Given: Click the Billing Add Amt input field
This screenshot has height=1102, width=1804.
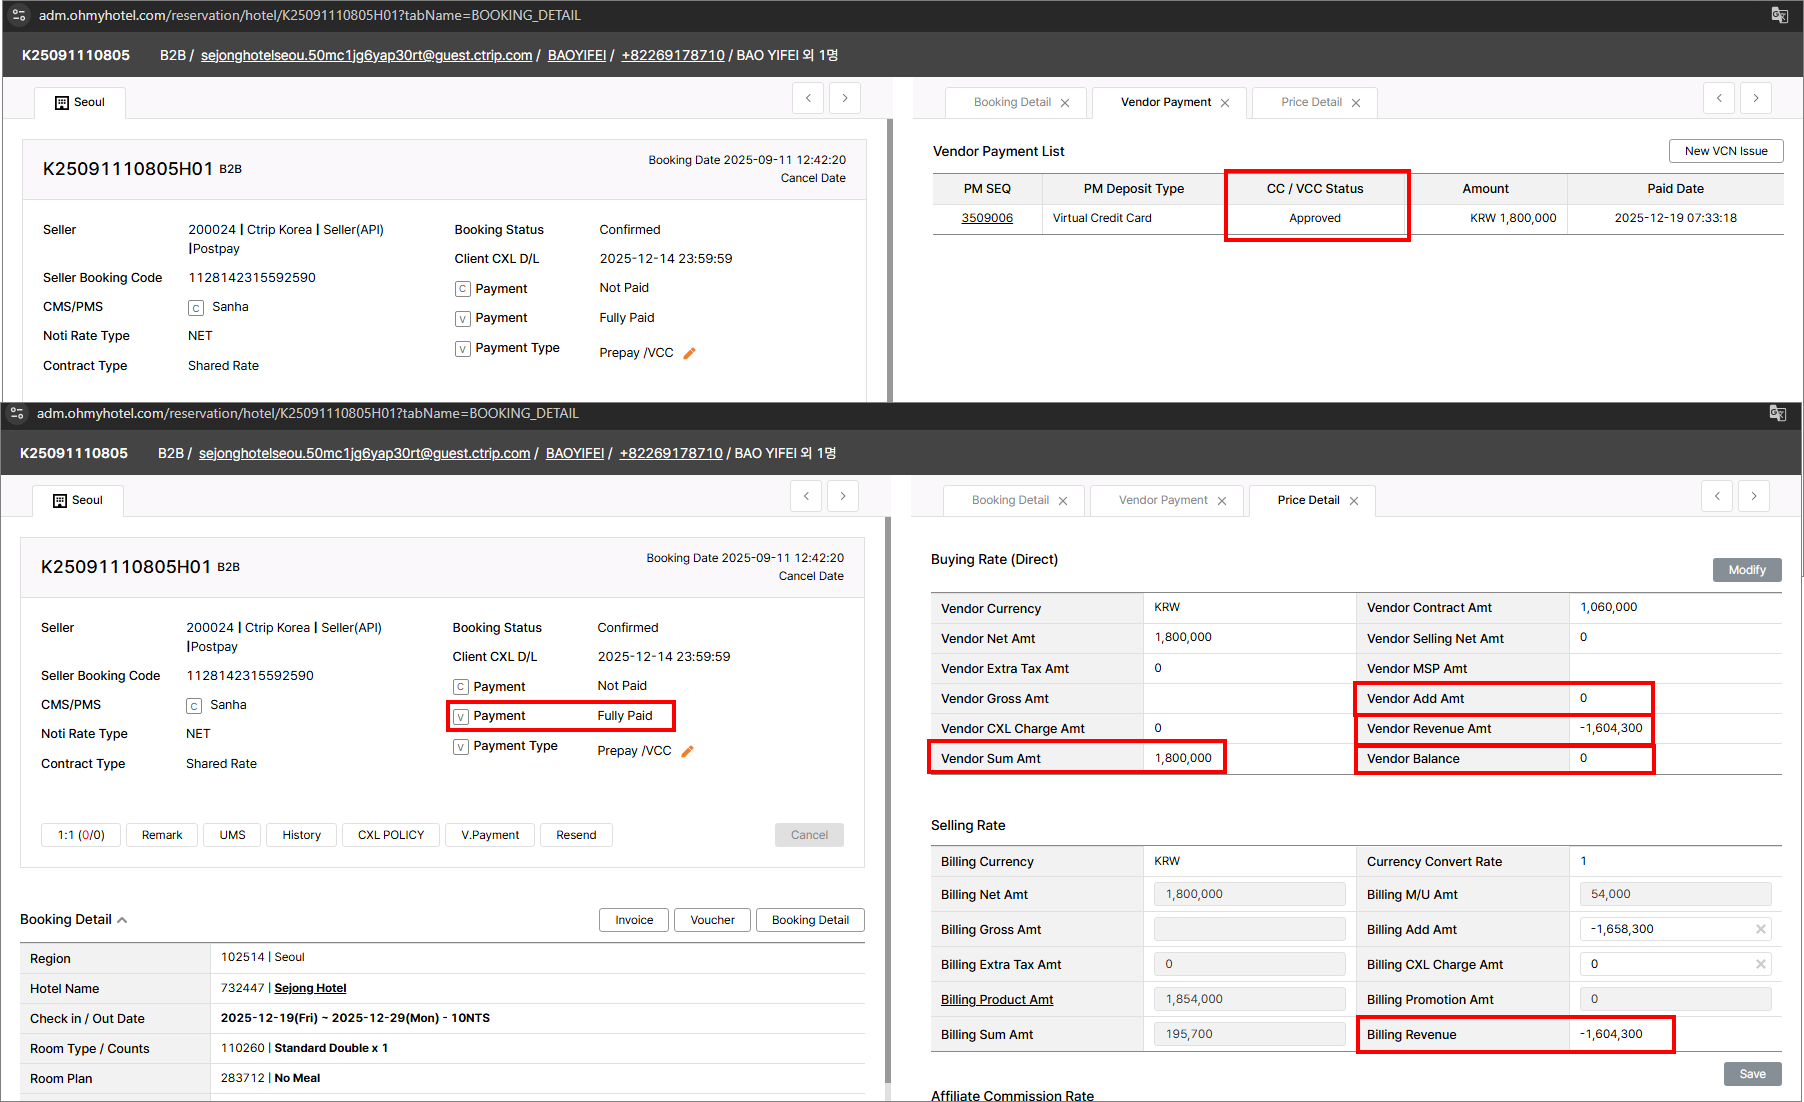Looking at the screenshot, I should pos(1665,929).
